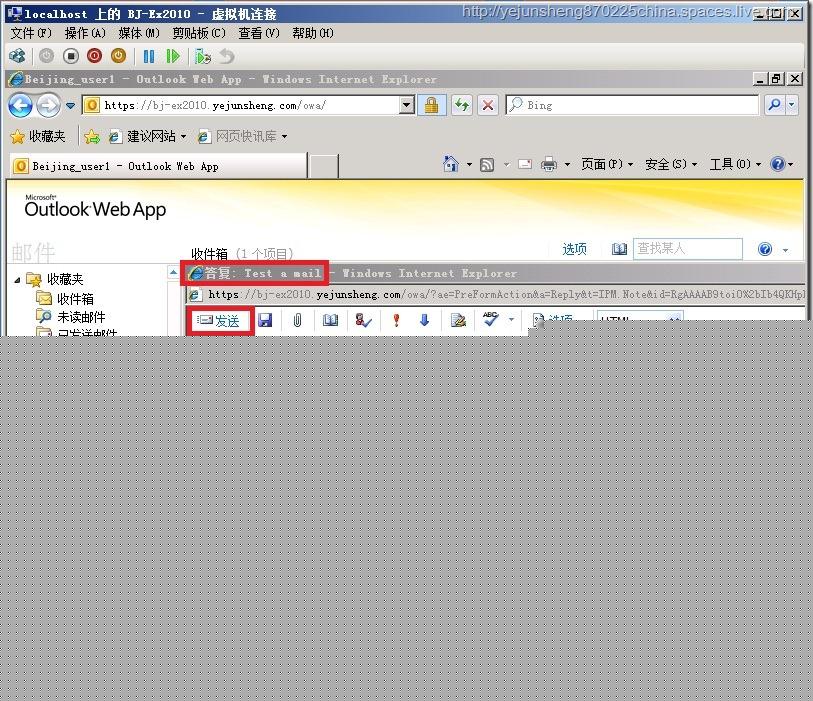Click the RSS feeds icon
This screenshot has width=813, height=701.
coord(487,165)
